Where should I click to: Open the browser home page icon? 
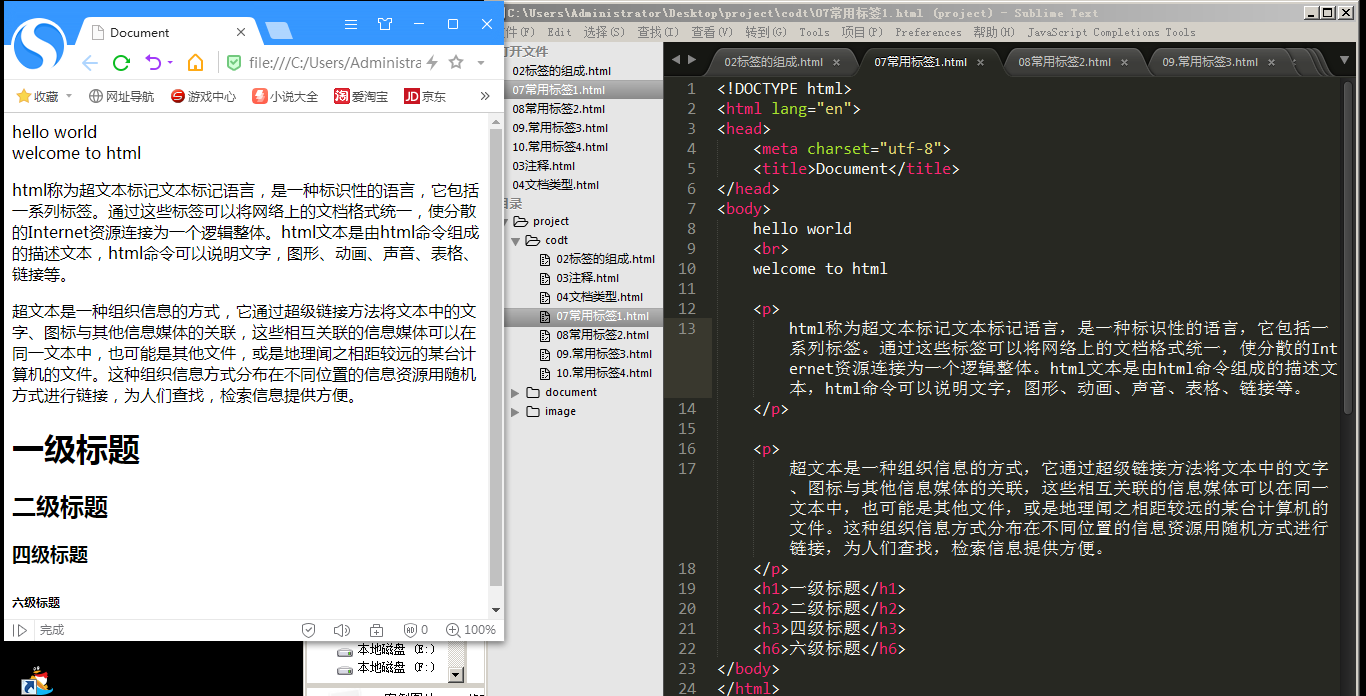tap(196, 63)
